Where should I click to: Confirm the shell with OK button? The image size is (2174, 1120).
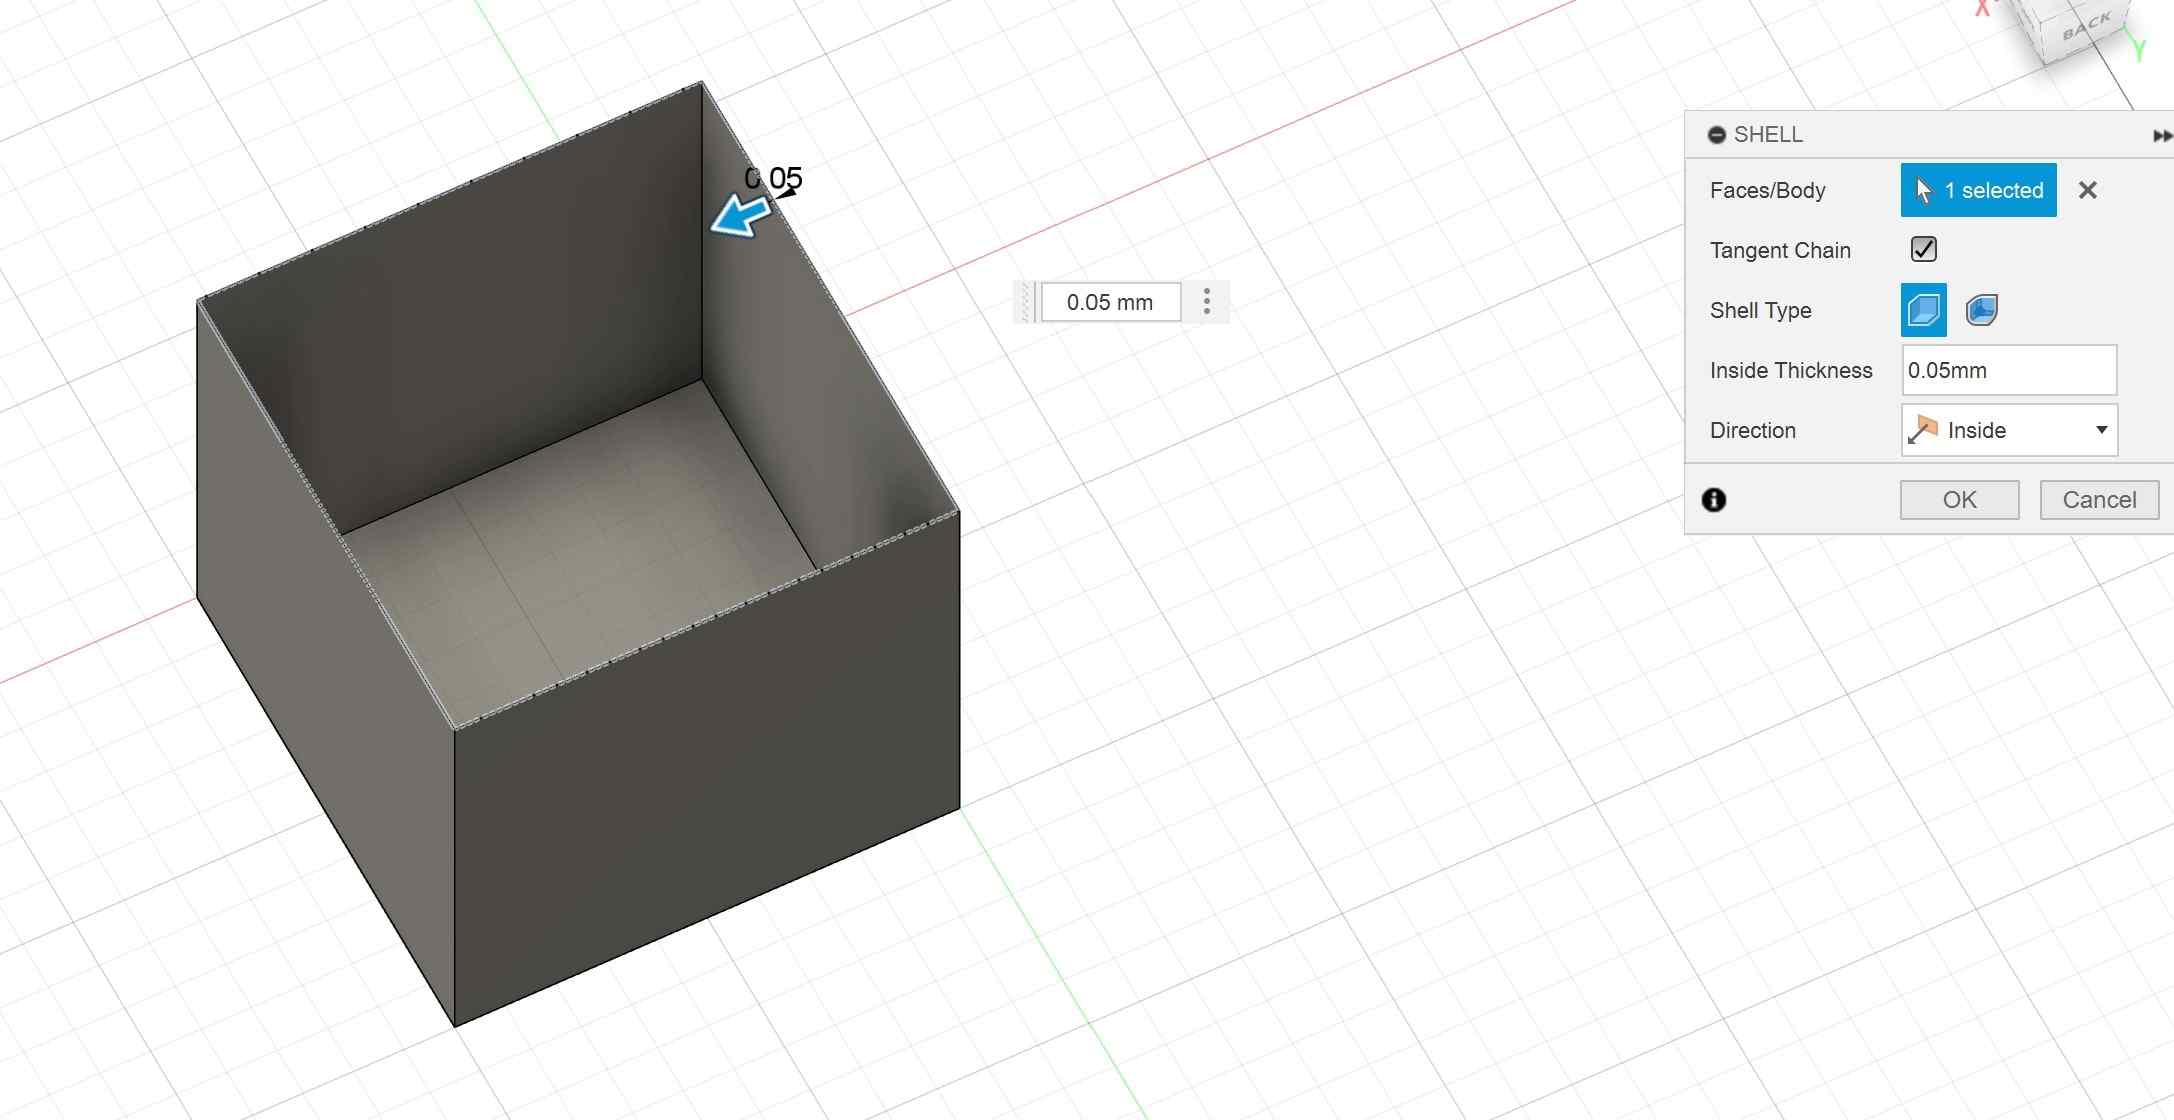(1959, 500)
